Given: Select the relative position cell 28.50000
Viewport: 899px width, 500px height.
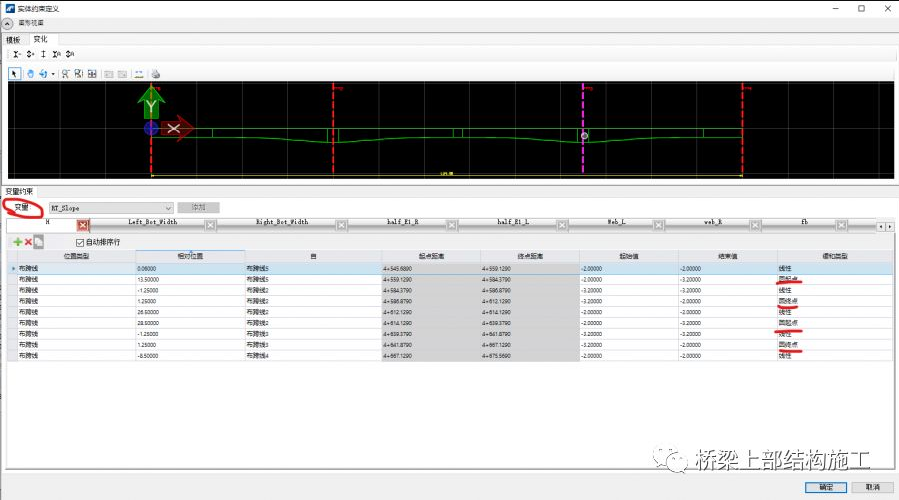Looking at the screenshot, I should click(x=190, y=323).
